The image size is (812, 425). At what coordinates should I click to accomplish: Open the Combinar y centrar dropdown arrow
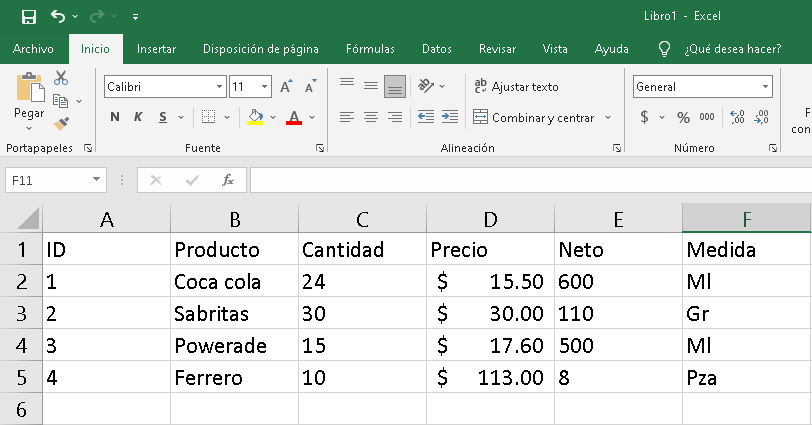[607, 118]
